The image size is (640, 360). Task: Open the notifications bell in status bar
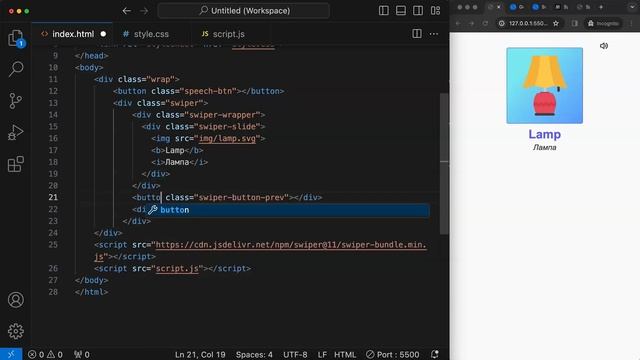[435, 354]
